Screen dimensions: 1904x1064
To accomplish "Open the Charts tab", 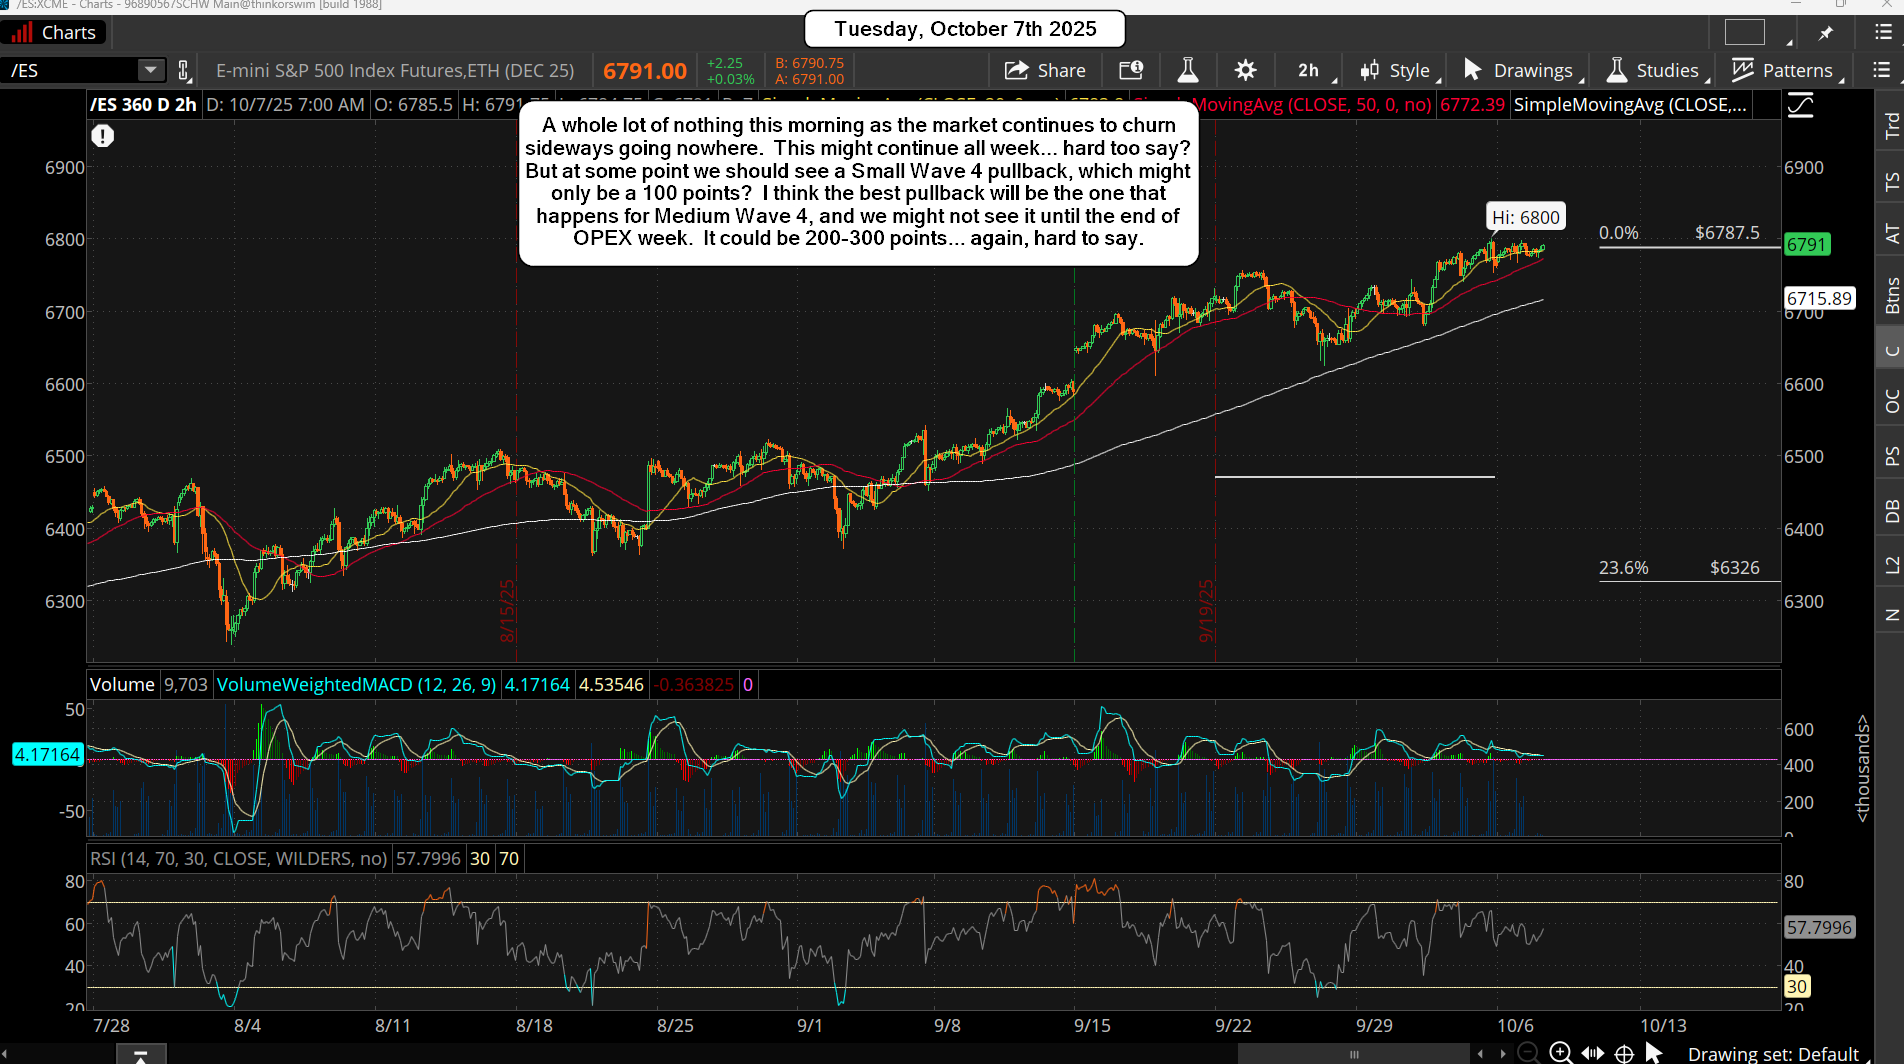I will coord(55,33).
